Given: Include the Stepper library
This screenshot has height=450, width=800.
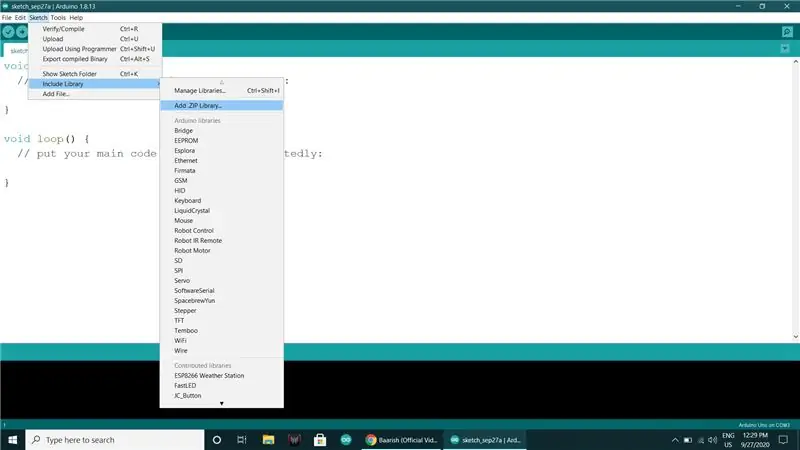Looking at the screenshot, I should (x=221, y=311).
